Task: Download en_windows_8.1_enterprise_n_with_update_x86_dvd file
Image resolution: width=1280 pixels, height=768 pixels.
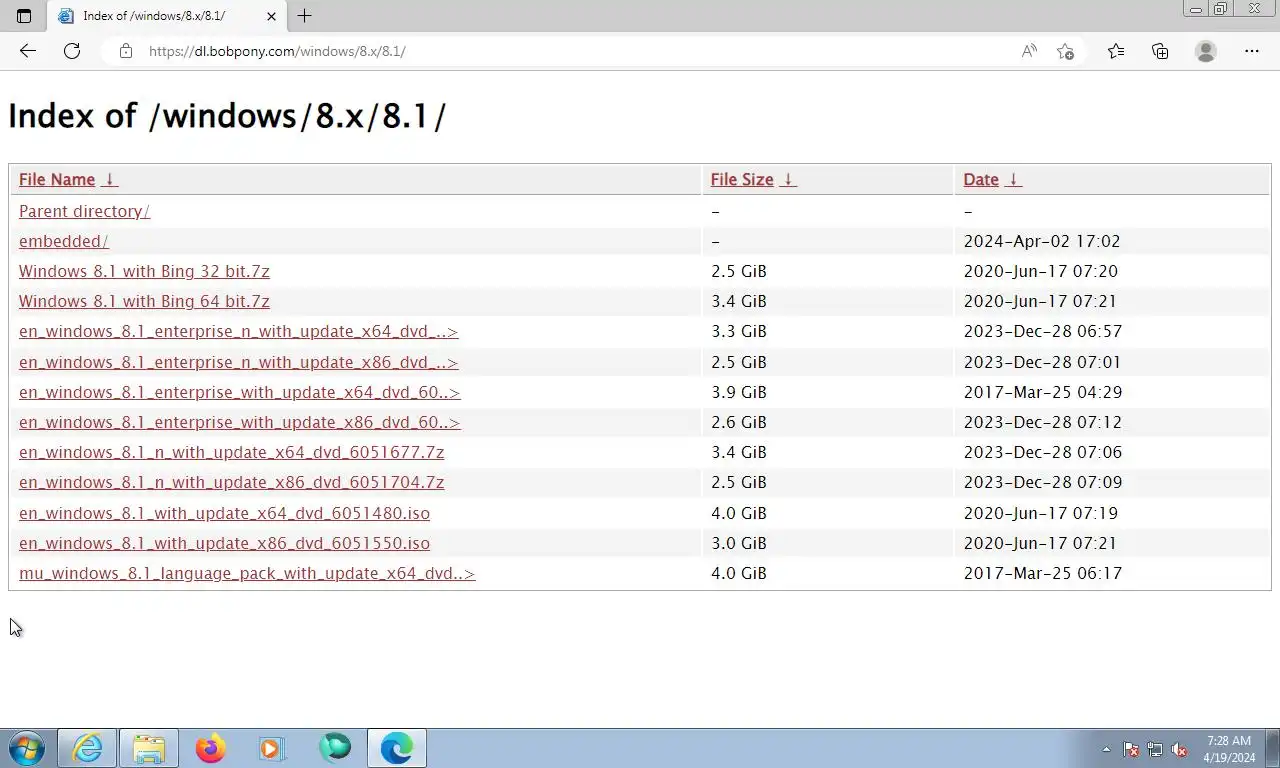Action: point(238,362)
